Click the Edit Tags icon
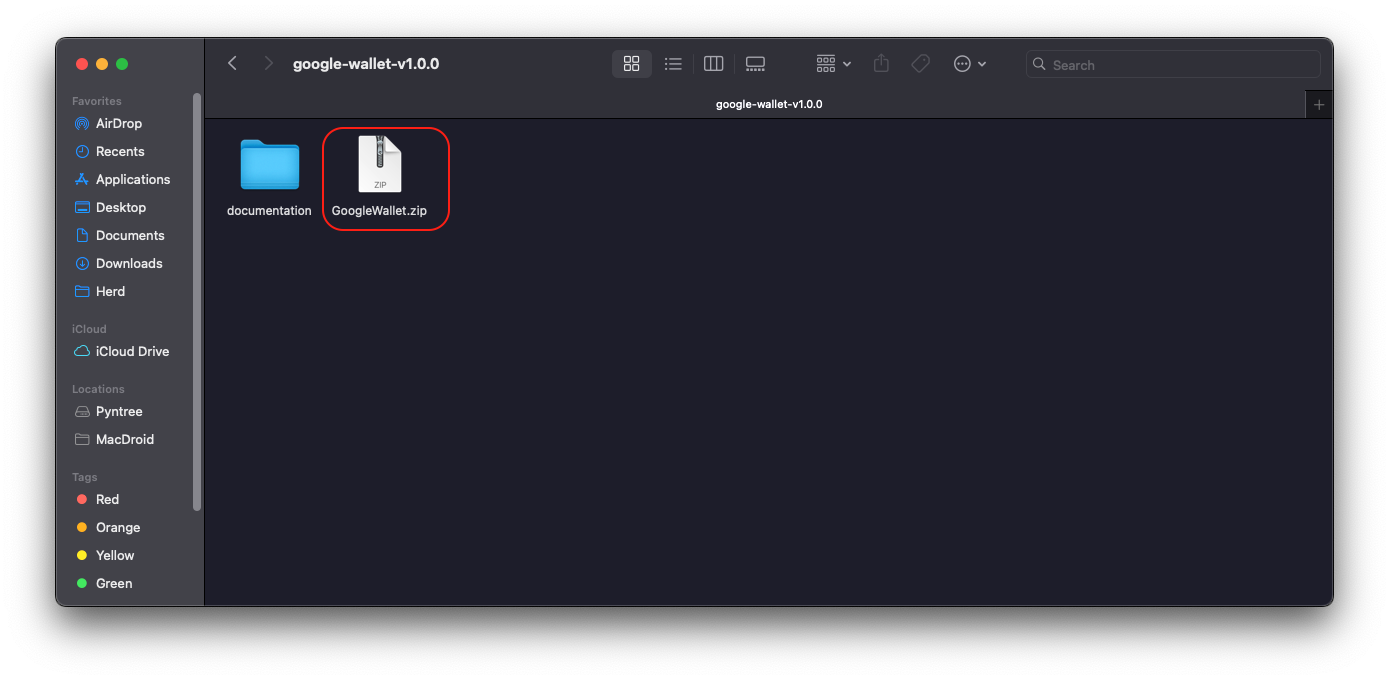This screenshot has height=680, width=1389. (x=920, y=64)
